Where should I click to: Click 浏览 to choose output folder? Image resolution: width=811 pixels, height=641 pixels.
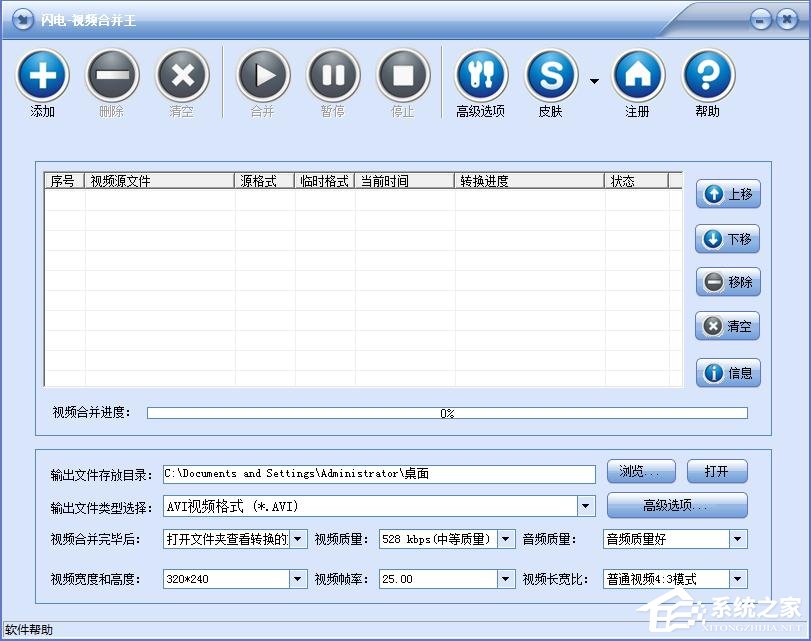pyautogui.click(x=641, y=471)
